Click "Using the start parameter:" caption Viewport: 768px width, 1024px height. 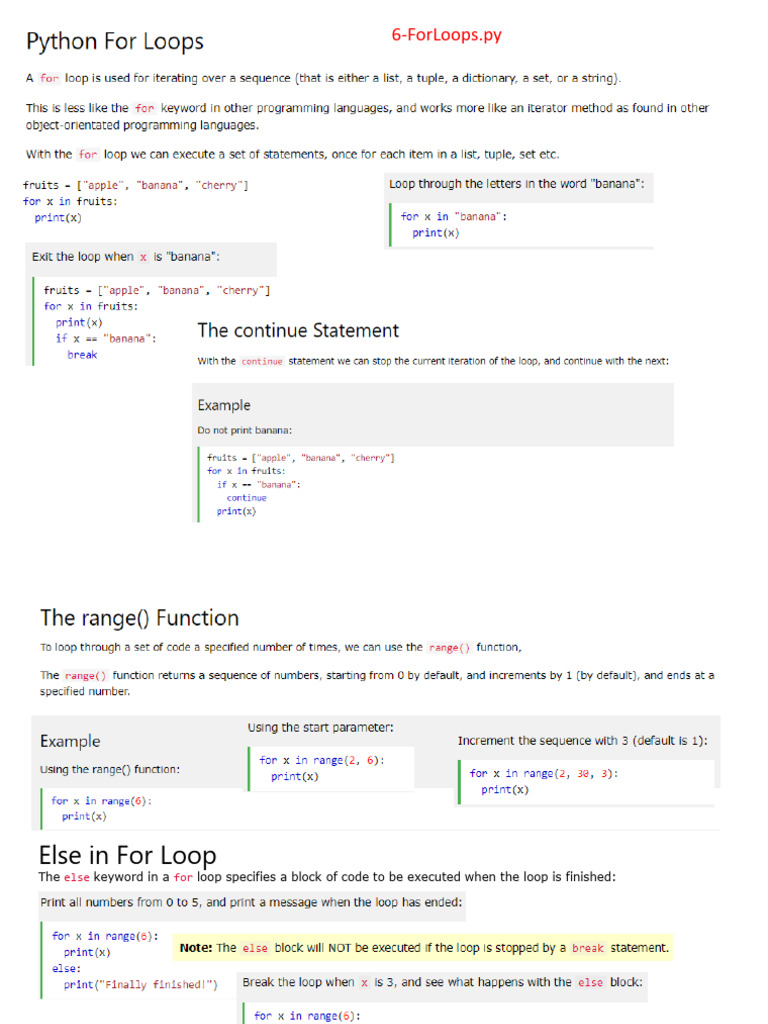pyautogui.click(x=320, y=727)
